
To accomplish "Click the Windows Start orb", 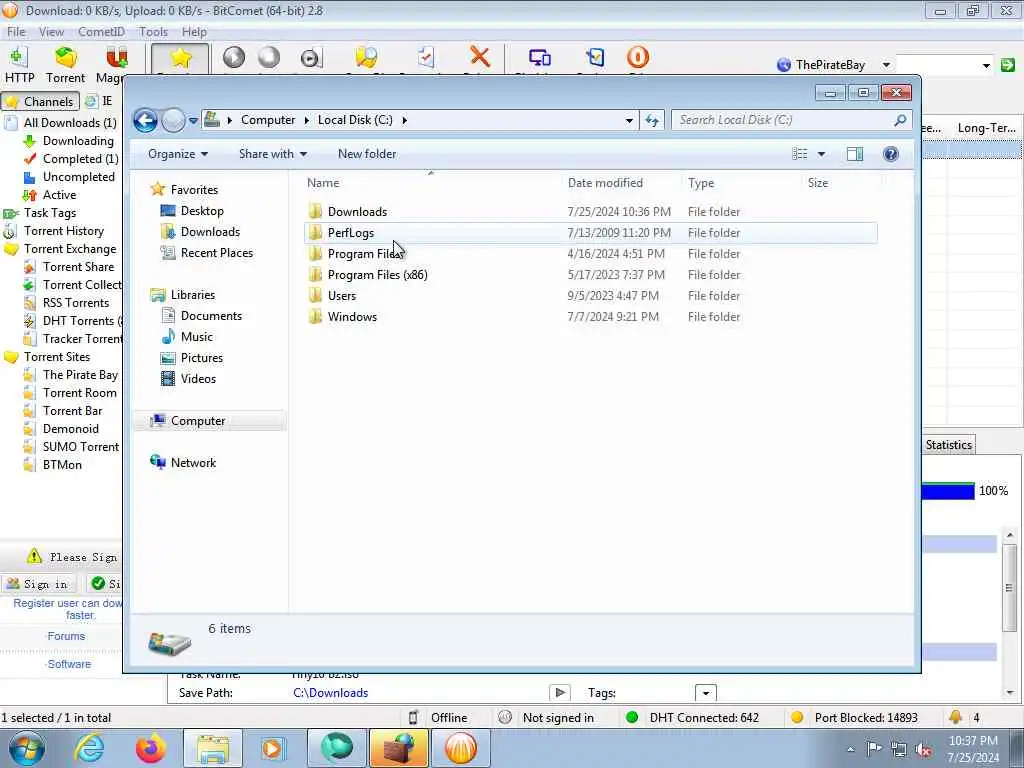I will [27, 748].
